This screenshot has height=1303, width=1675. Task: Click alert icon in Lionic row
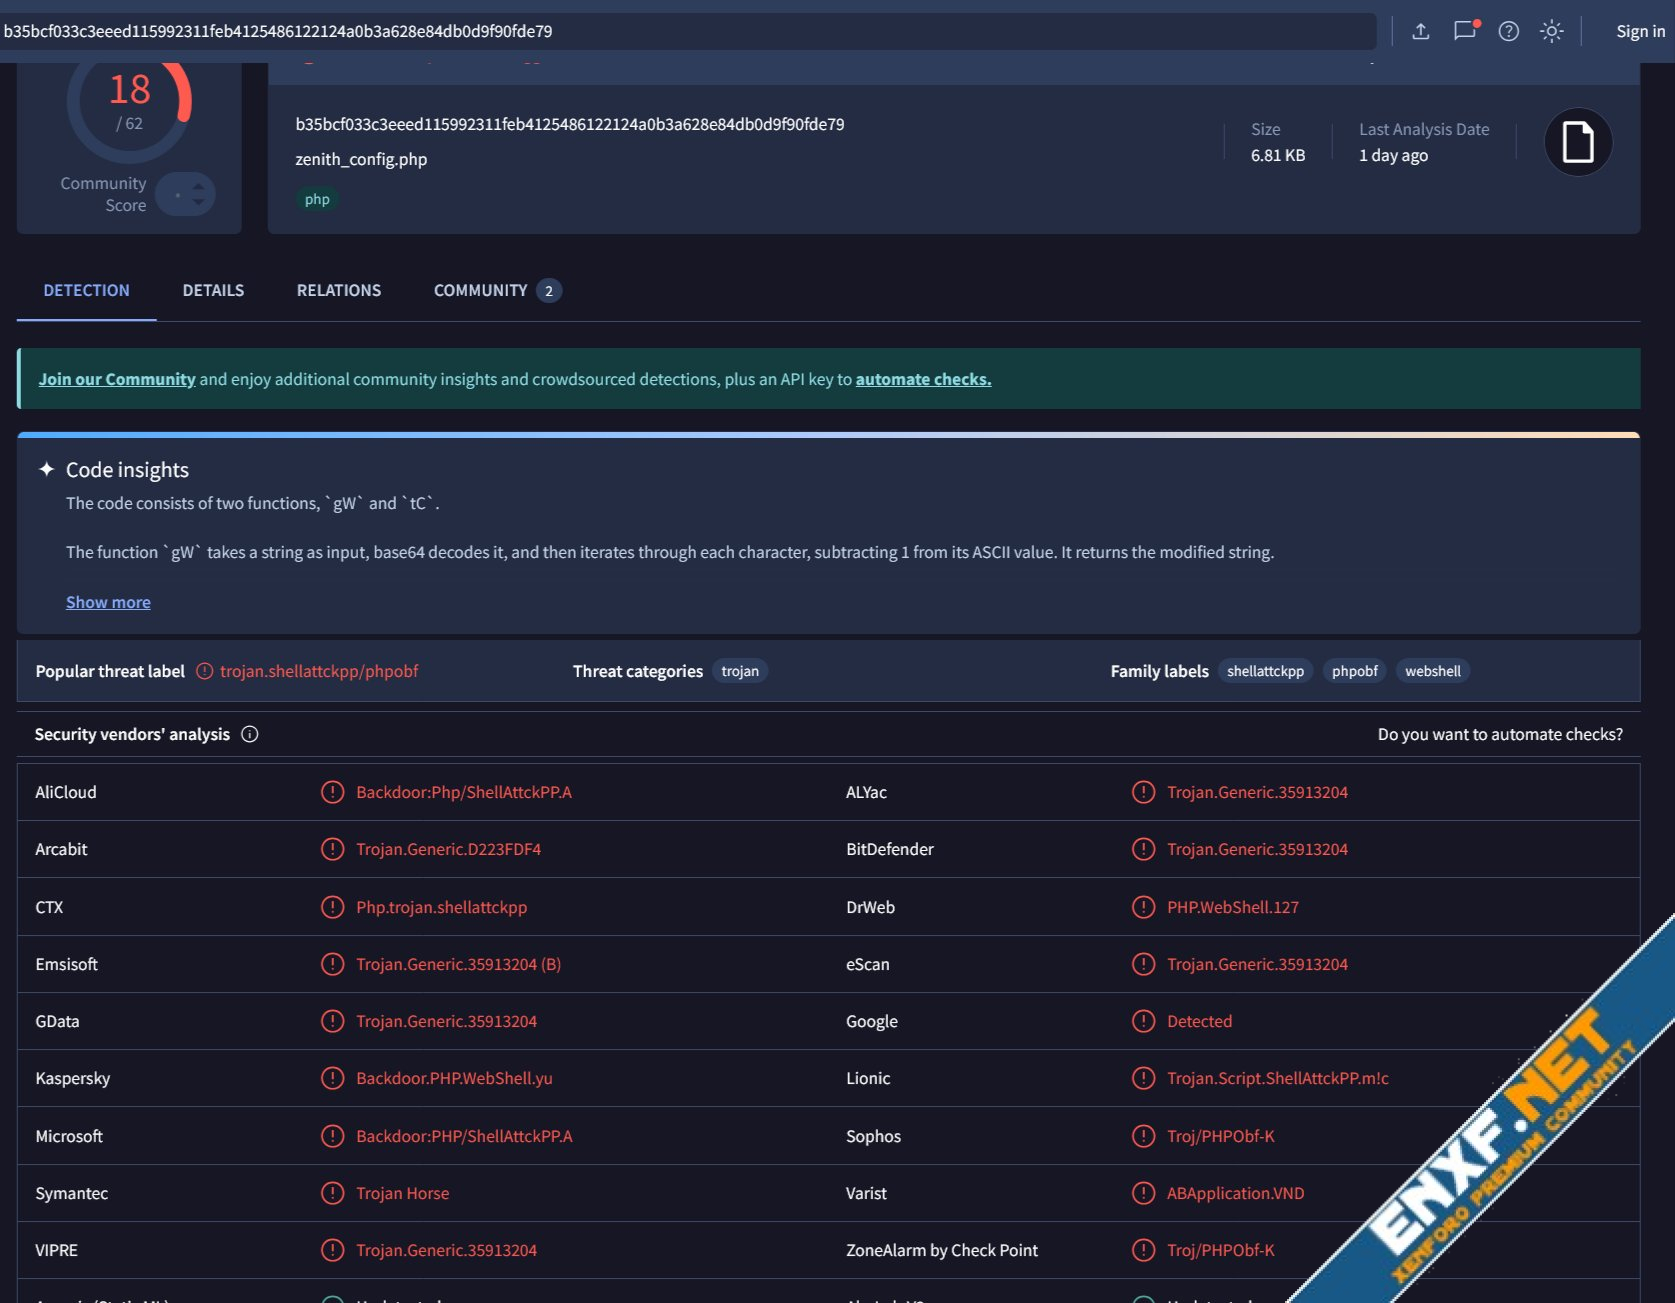(x=1143, y=1078)
